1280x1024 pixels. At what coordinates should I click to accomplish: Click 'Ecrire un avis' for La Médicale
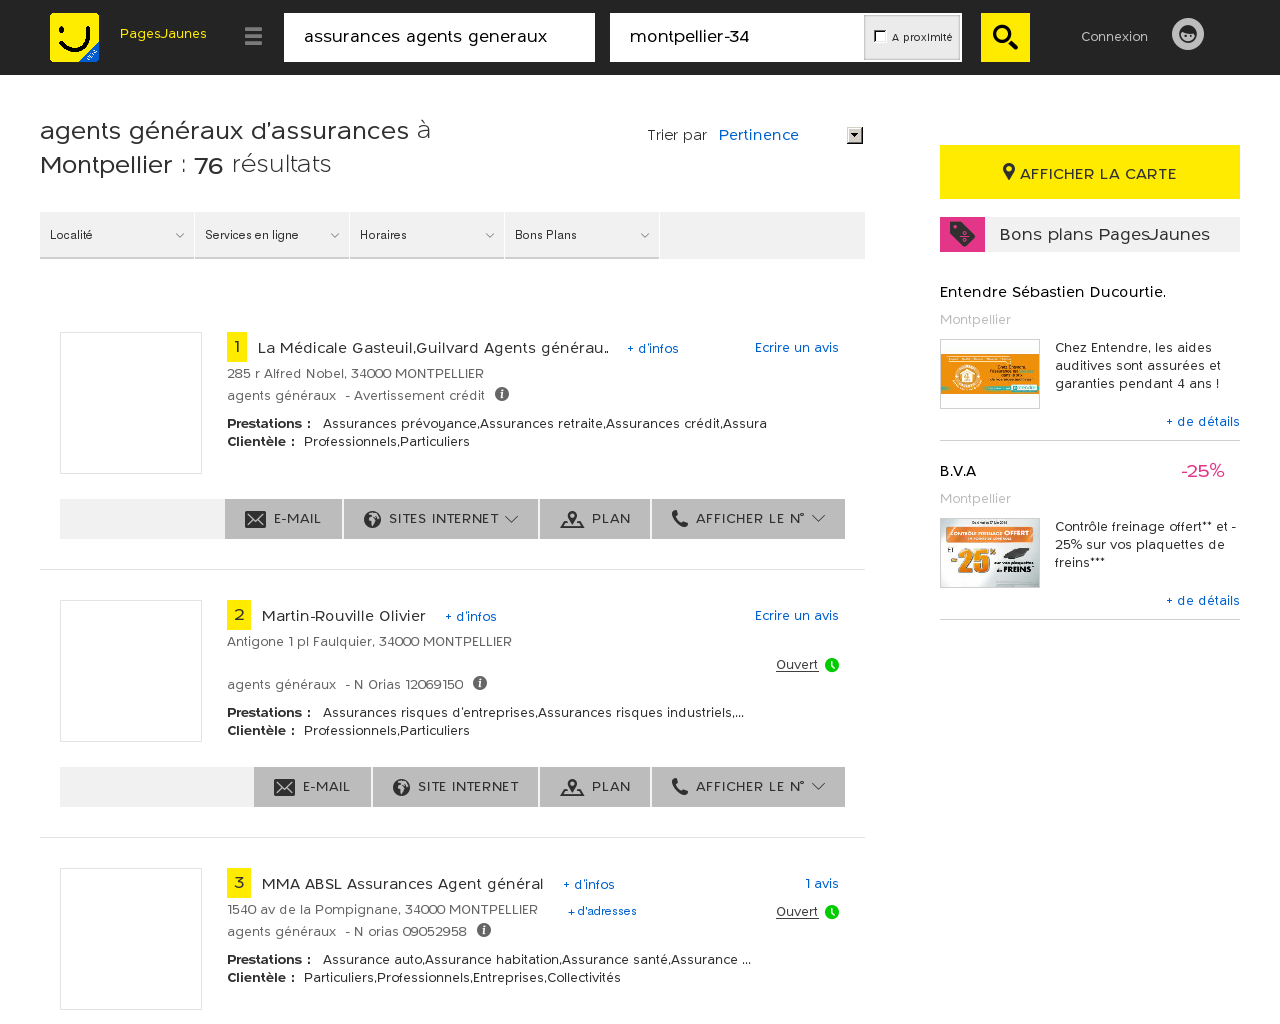pyautogui.click(x=797, y=347)
